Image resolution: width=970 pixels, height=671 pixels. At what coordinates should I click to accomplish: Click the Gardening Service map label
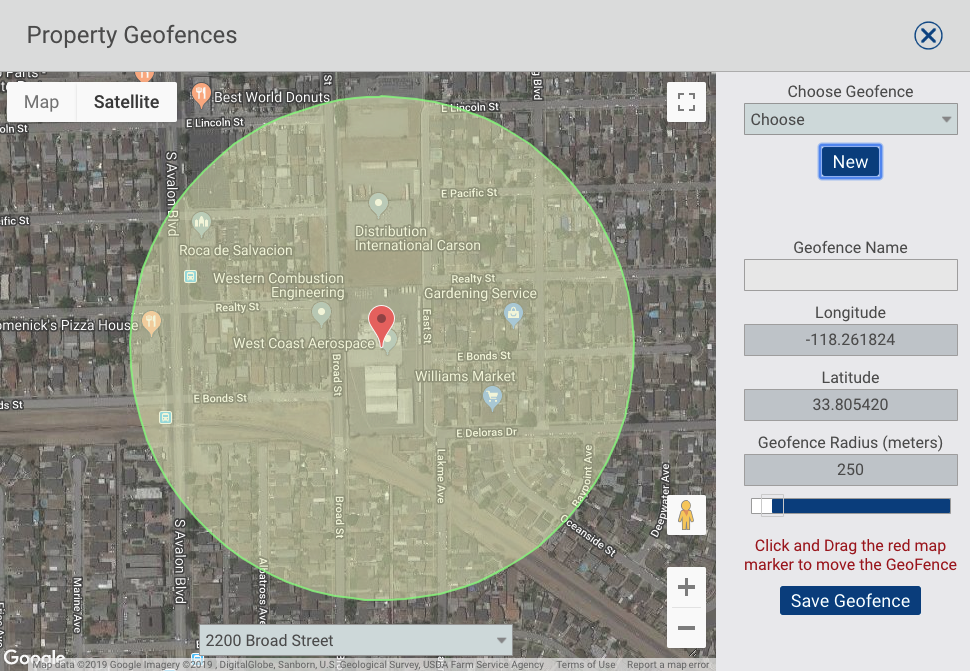(x=480, y=293)
